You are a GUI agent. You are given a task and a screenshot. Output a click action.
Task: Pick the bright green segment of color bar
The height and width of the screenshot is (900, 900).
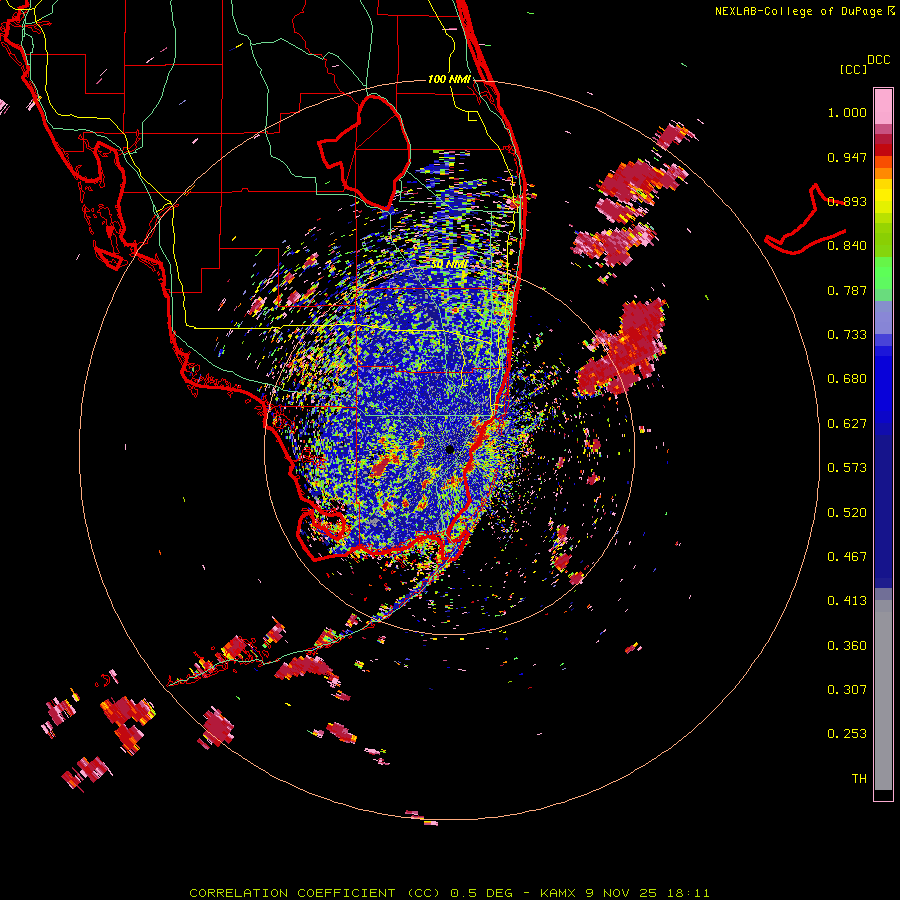(x=883, y=273)
